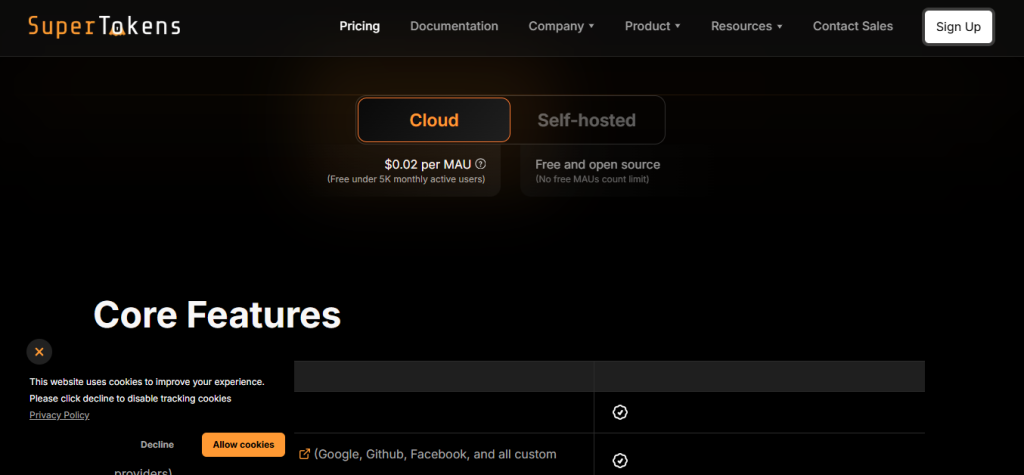Click Allow cookies button

click(x=243, y=444)
